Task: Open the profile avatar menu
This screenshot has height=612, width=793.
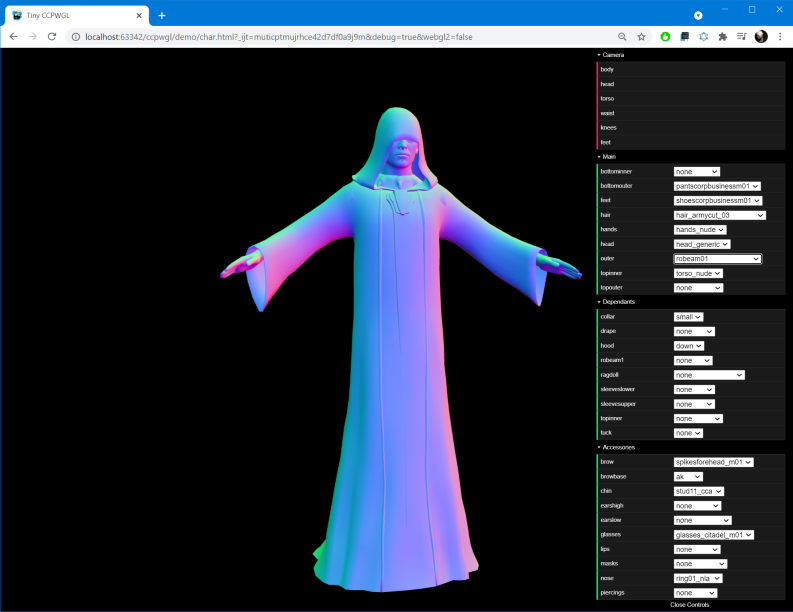Action: coord(761,36)
